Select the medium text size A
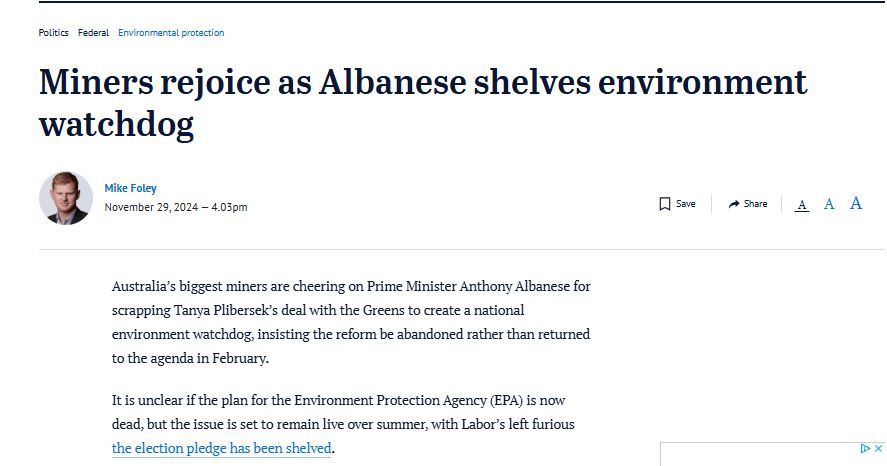This screenshot has height=466, width=887. pyautogui.click(x=829, y=204)
